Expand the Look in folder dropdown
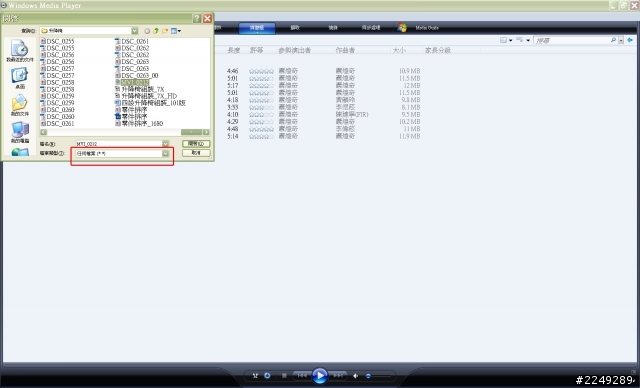This screenshot has width=640, height=388. pyautogui.click(x=135, y=31)
